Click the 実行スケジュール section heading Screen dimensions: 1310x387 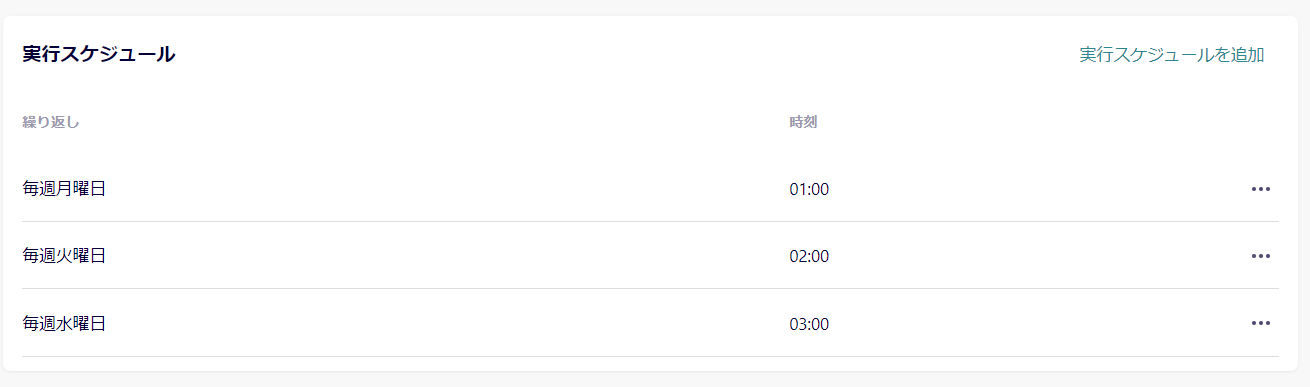point(99,54)
